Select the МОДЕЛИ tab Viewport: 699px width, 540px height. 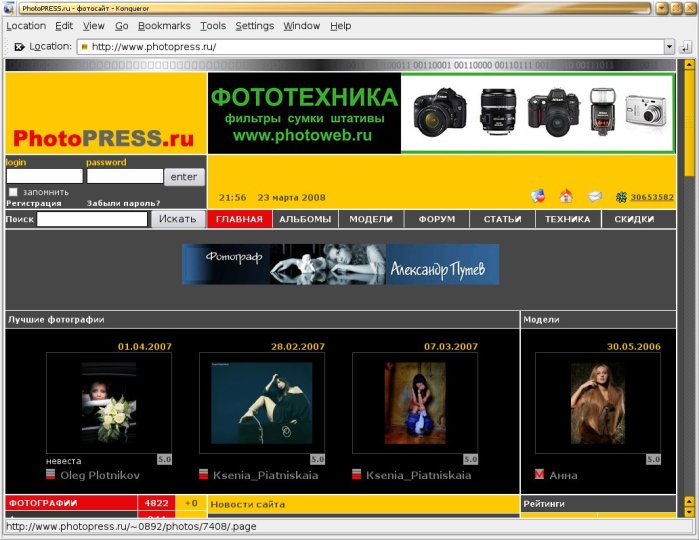click(x=371, y=219)
